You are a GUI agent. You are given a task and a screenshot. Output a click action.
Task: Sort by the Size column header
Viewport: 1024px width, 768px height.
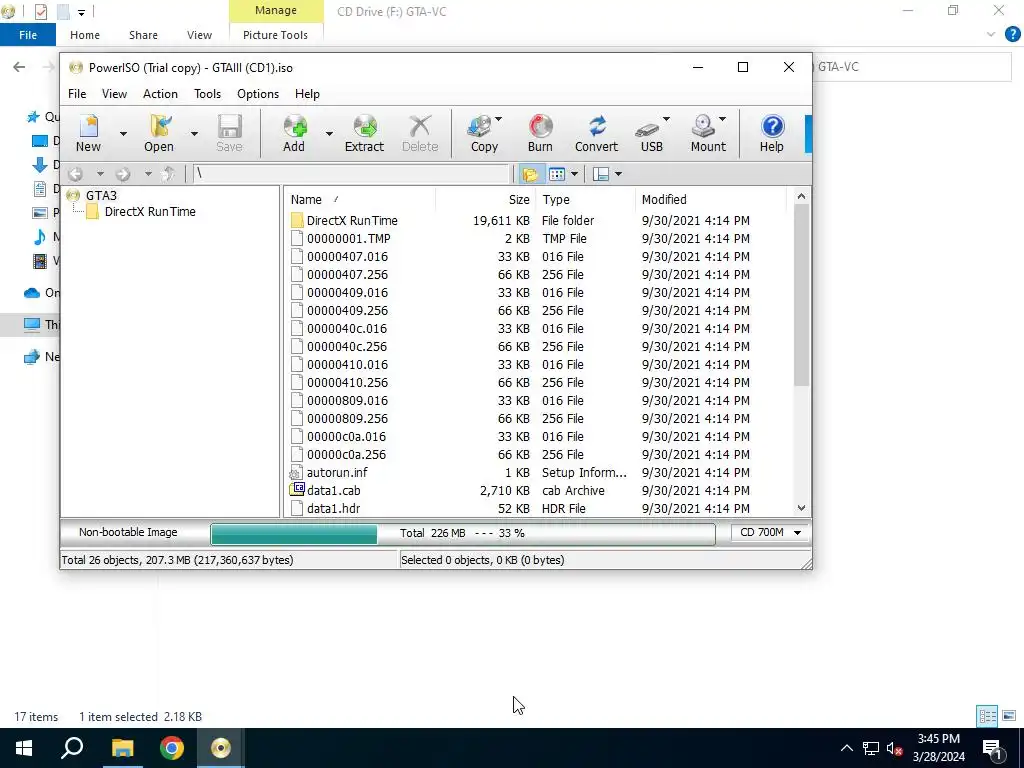(486, 200)
